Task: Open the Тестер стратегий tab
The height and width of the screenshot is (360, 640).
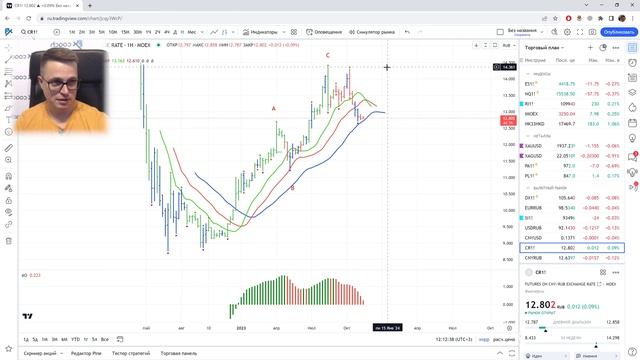Action: [x=131, y=353]
